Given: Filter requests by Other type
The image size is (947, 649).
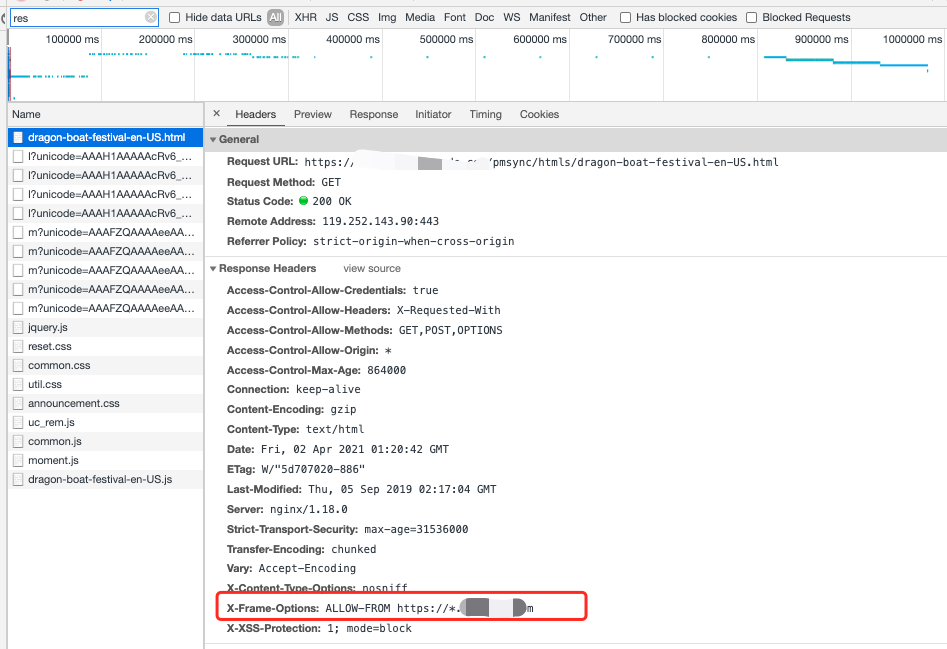Looking at the screenshot, I should (593, 18).
